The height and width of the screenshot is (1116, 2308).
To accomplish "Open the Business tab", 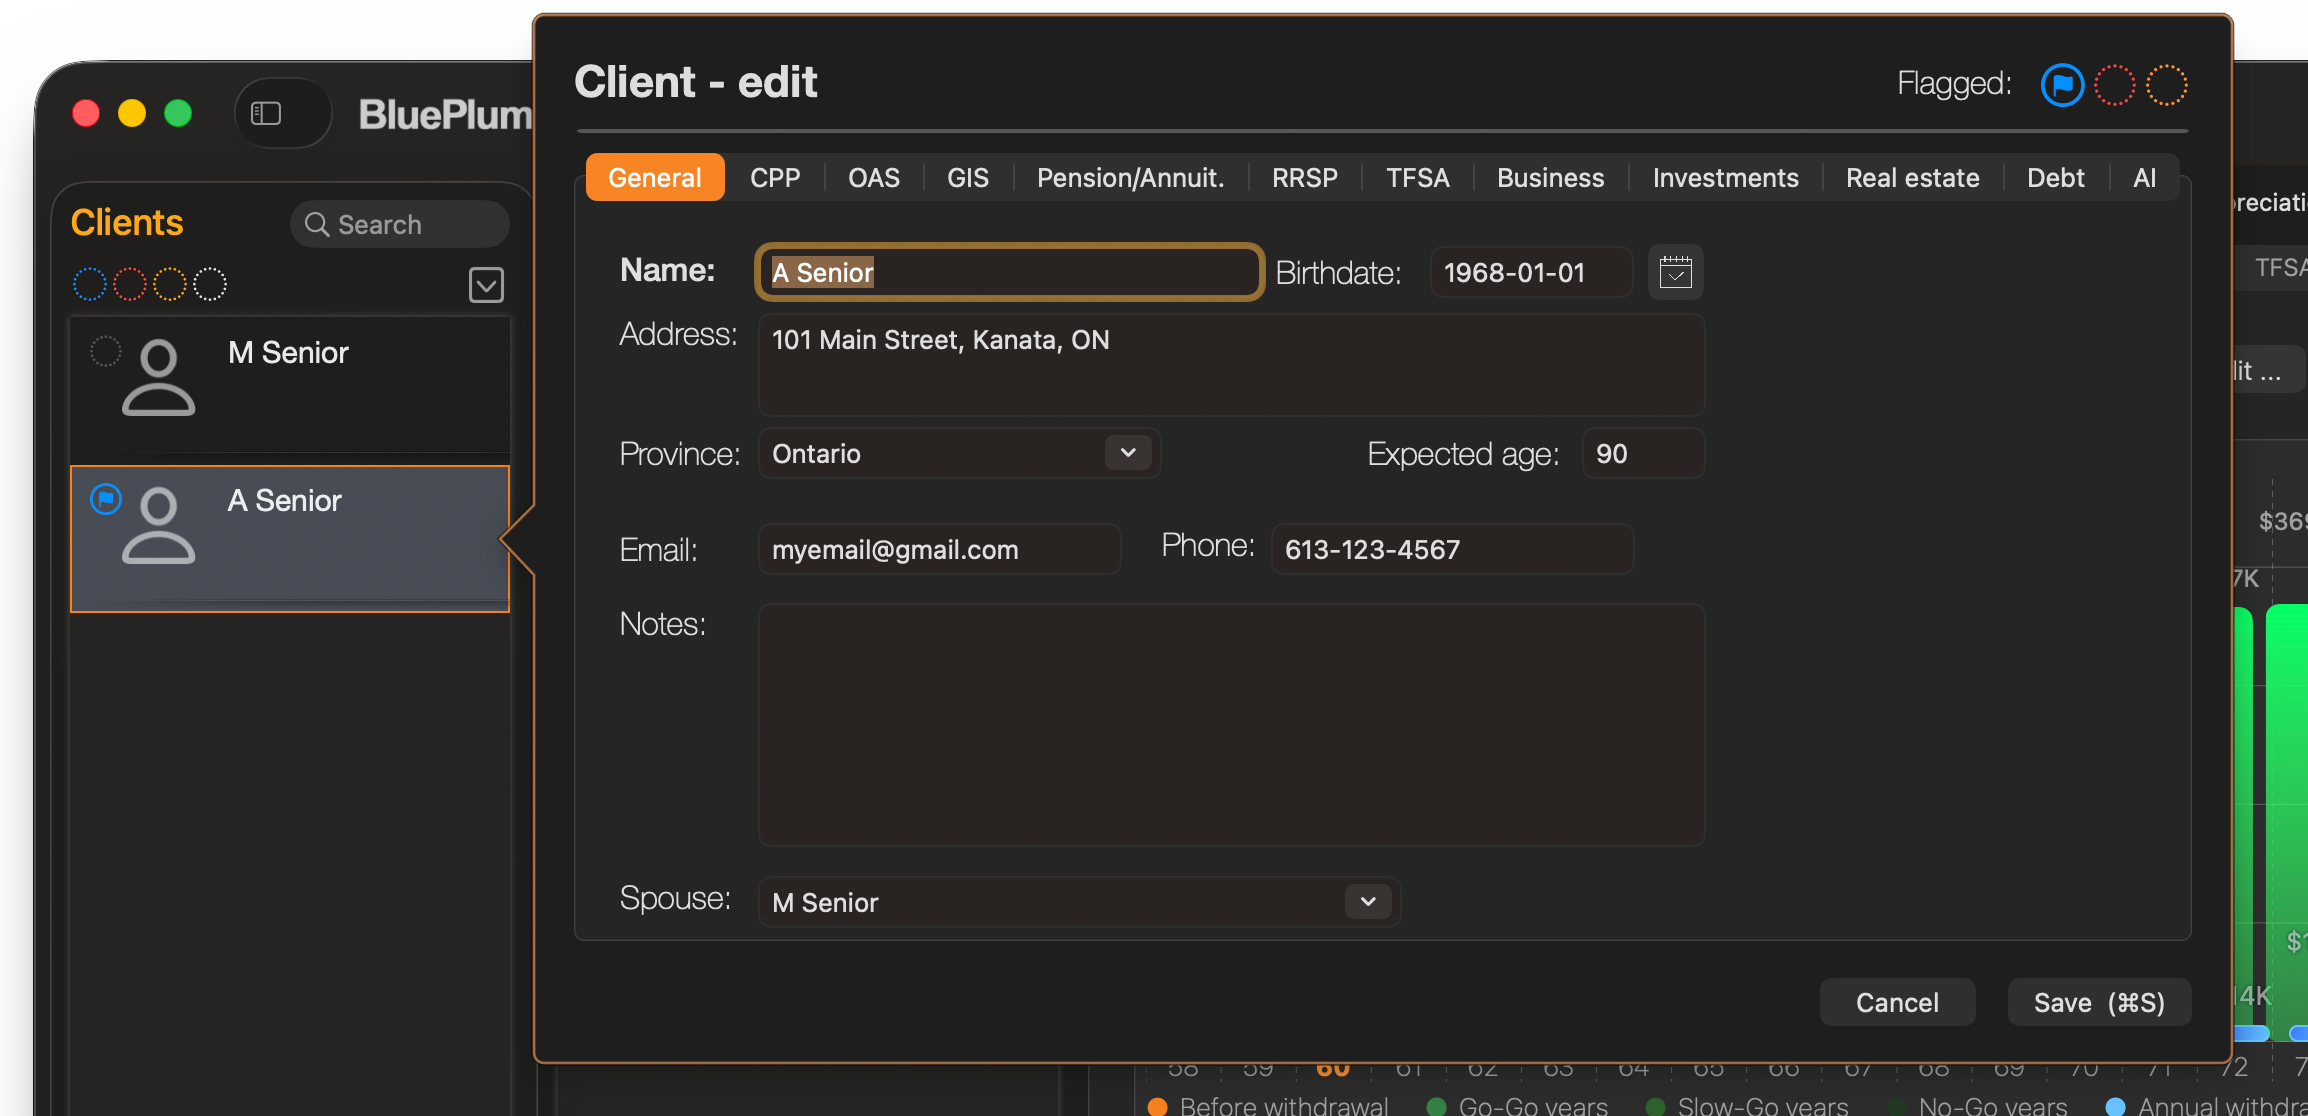I will click(x=1551, y=178).
